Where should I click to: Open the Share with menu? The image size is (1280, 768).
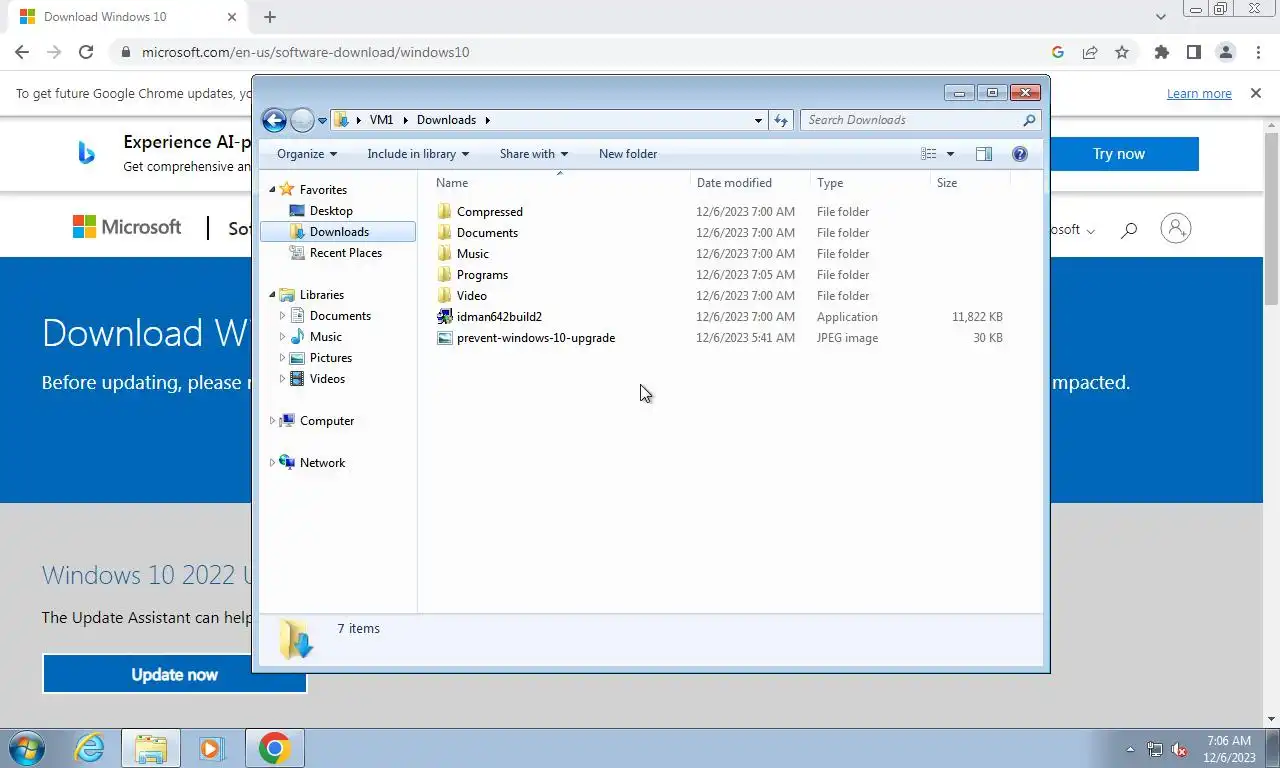tap(534, 154)
